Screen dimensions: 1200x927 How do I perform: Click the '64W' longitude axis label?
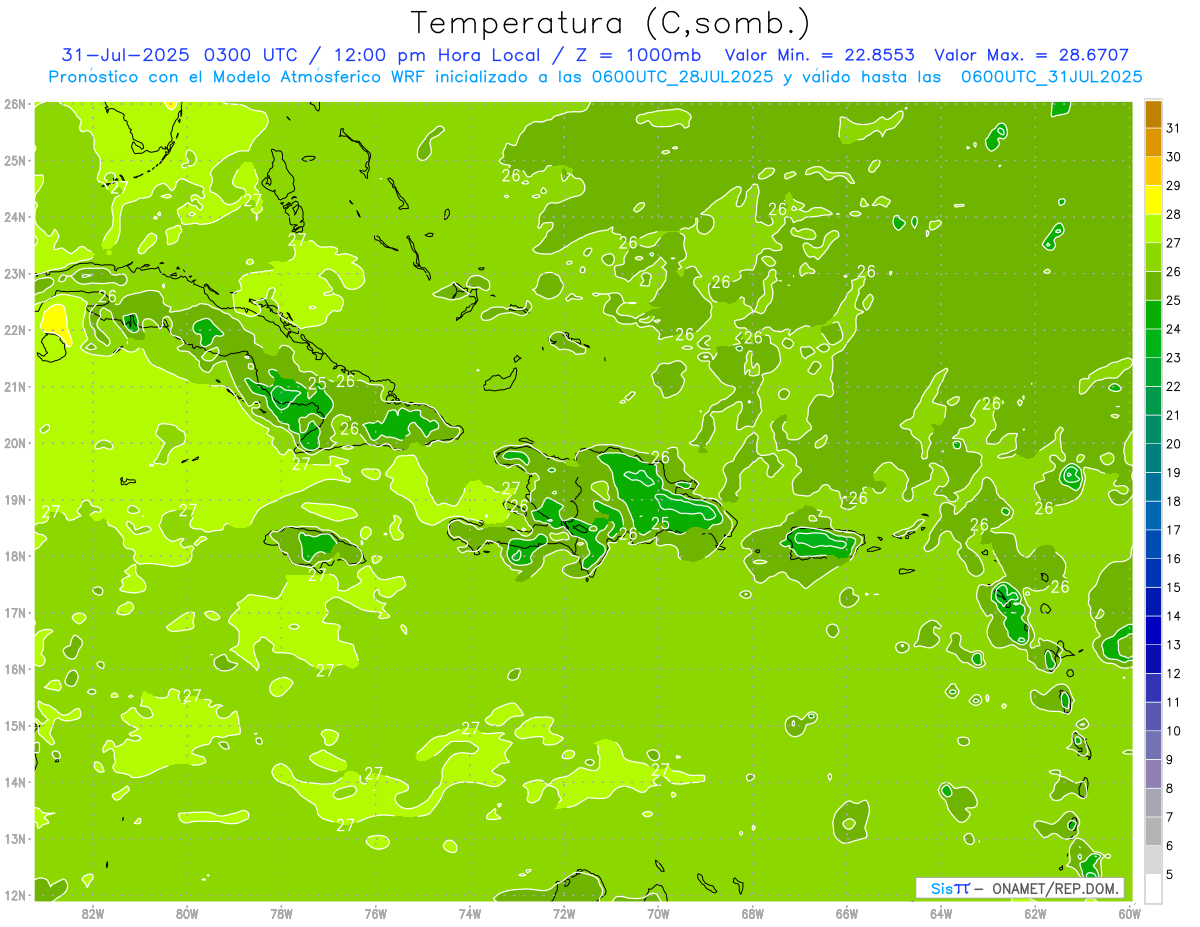[x=941, y=913]
